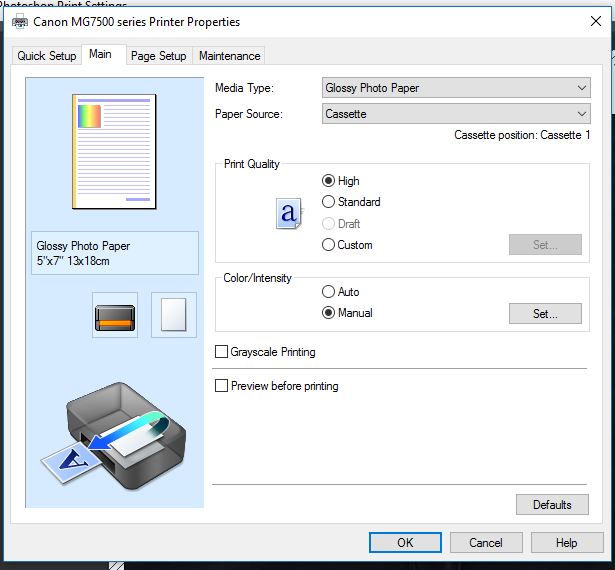Select High print quality

340,181
